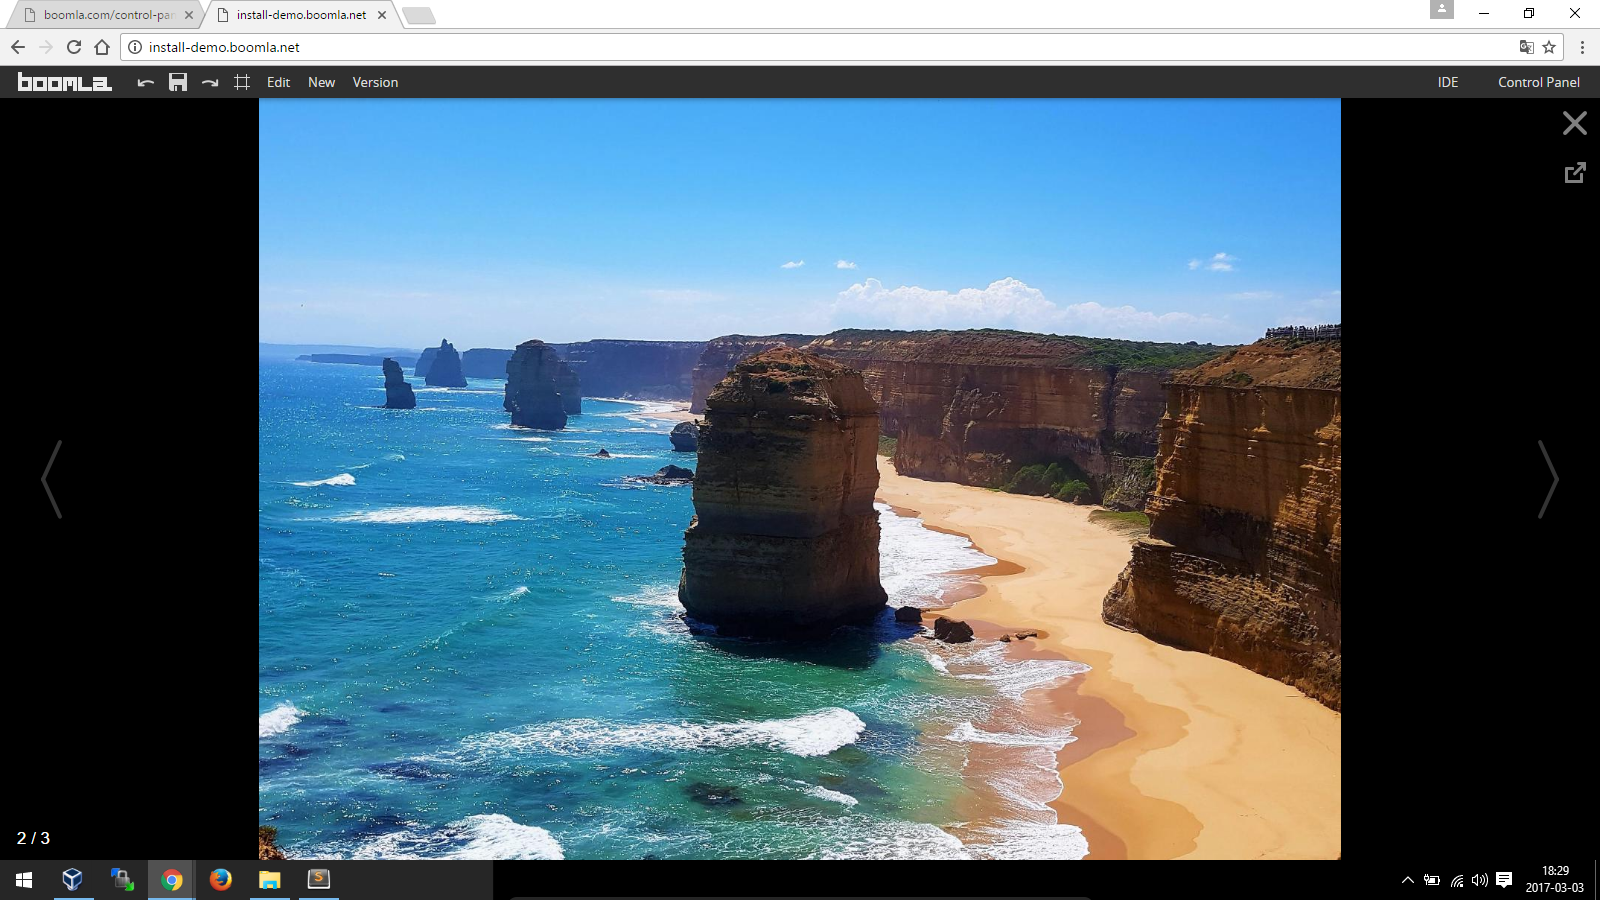Switch to the IDE
This screenshot has width=1600, height=900.
(1447, 82)
